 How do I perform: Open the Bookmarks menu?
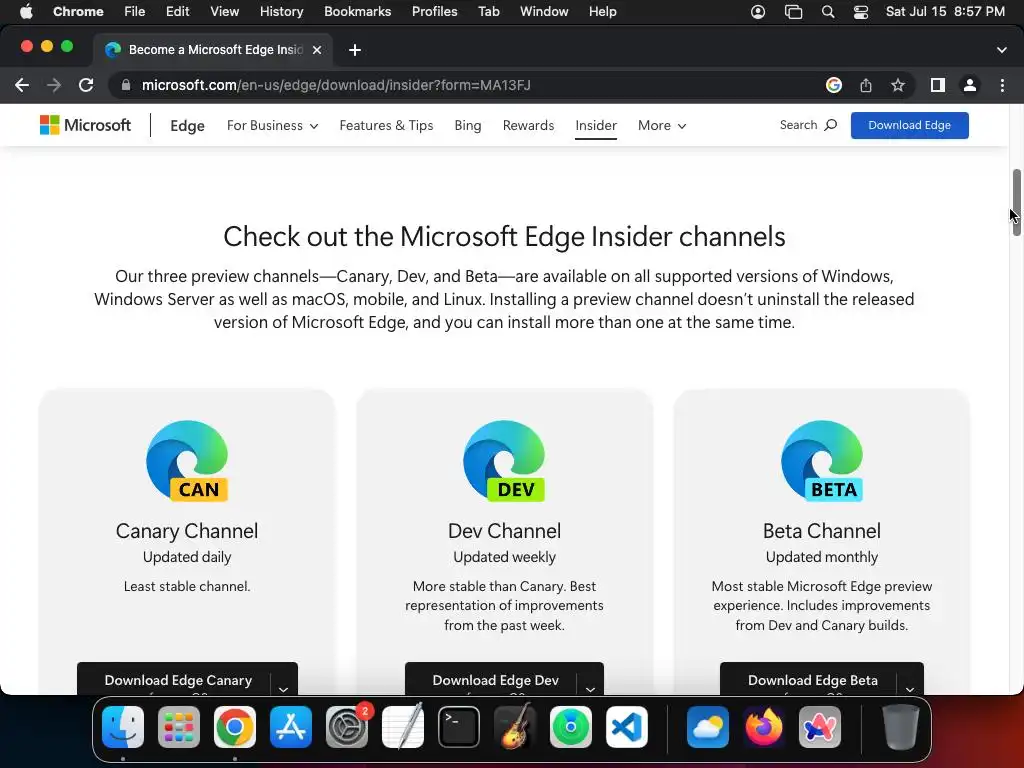point(357,12)
